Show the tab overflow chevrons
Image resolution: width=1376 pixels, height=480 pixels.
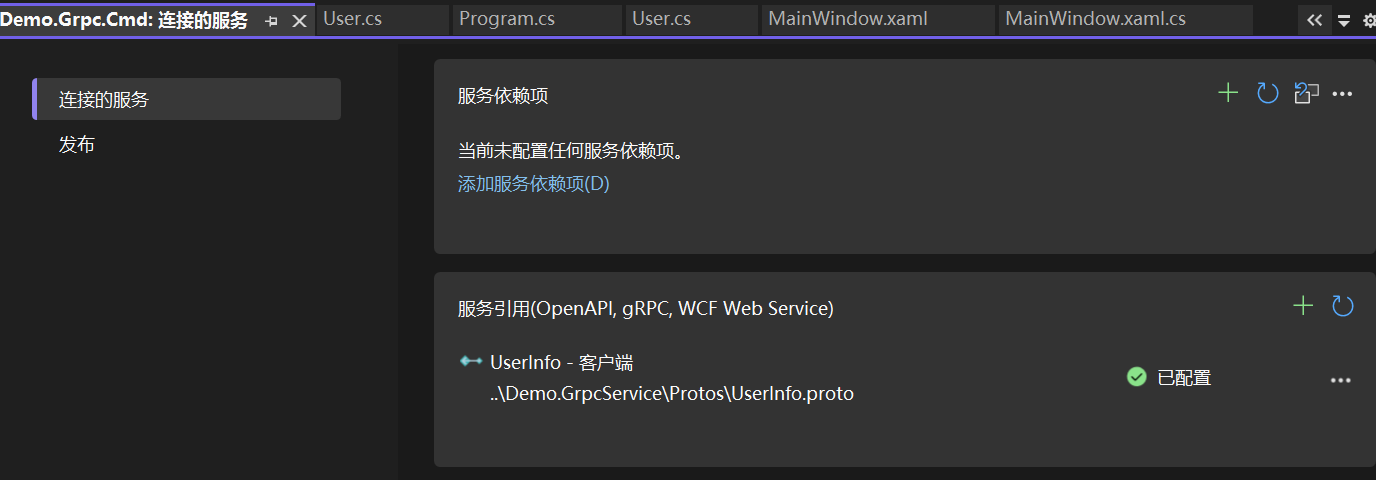click(1315, 19)
